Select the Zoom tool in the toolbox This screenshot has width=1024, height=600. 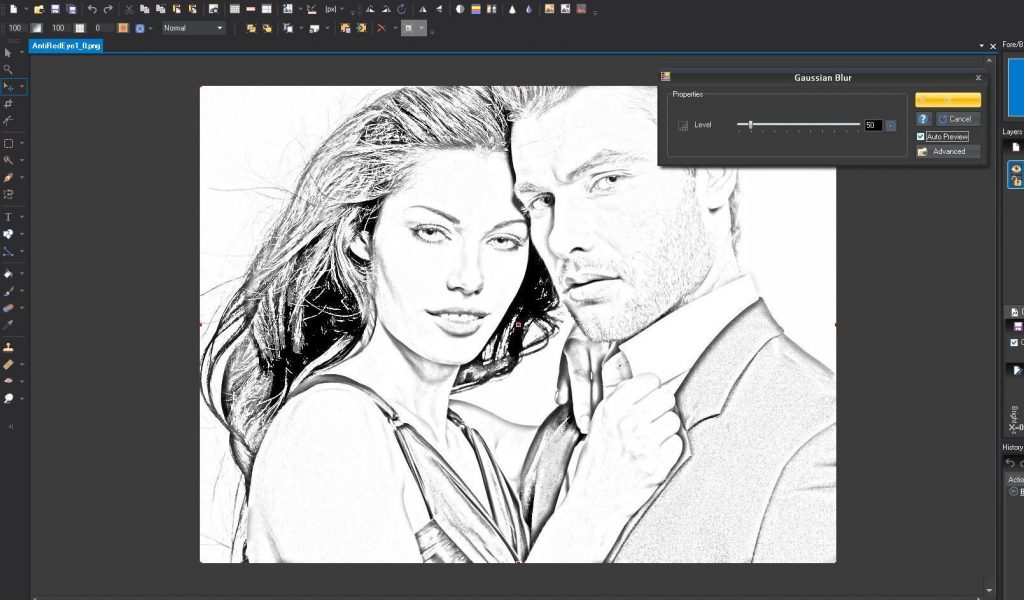(x=7, y=70)
